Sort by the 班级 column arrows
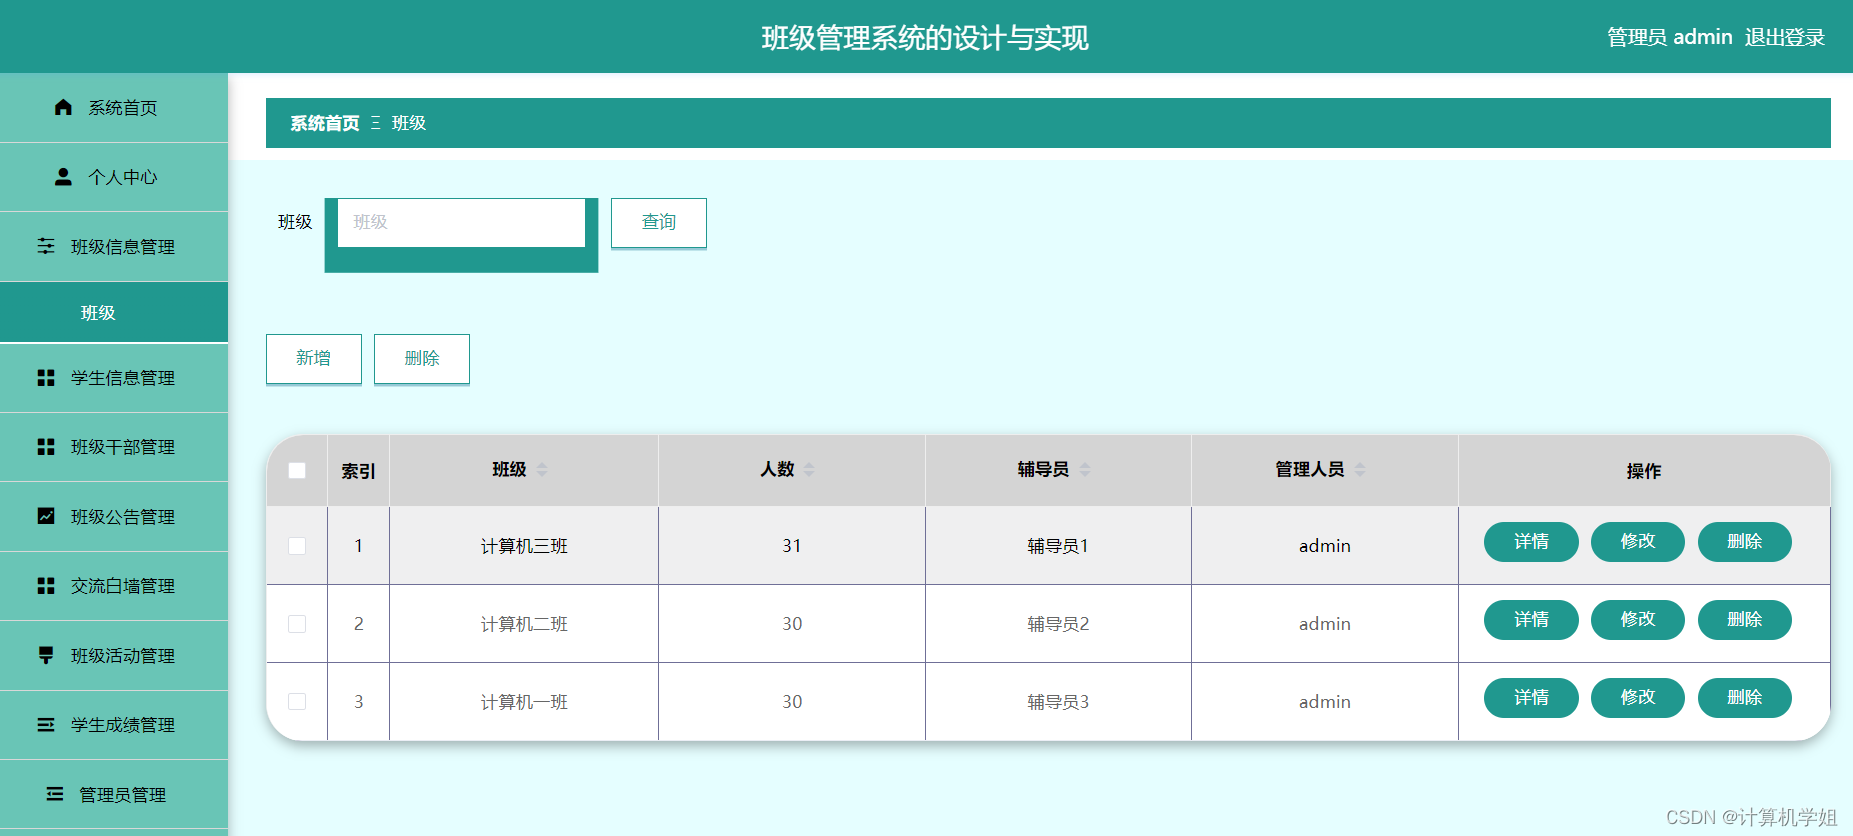The image size is (1853, 836). pyautogui.click(x=542, y=469)
